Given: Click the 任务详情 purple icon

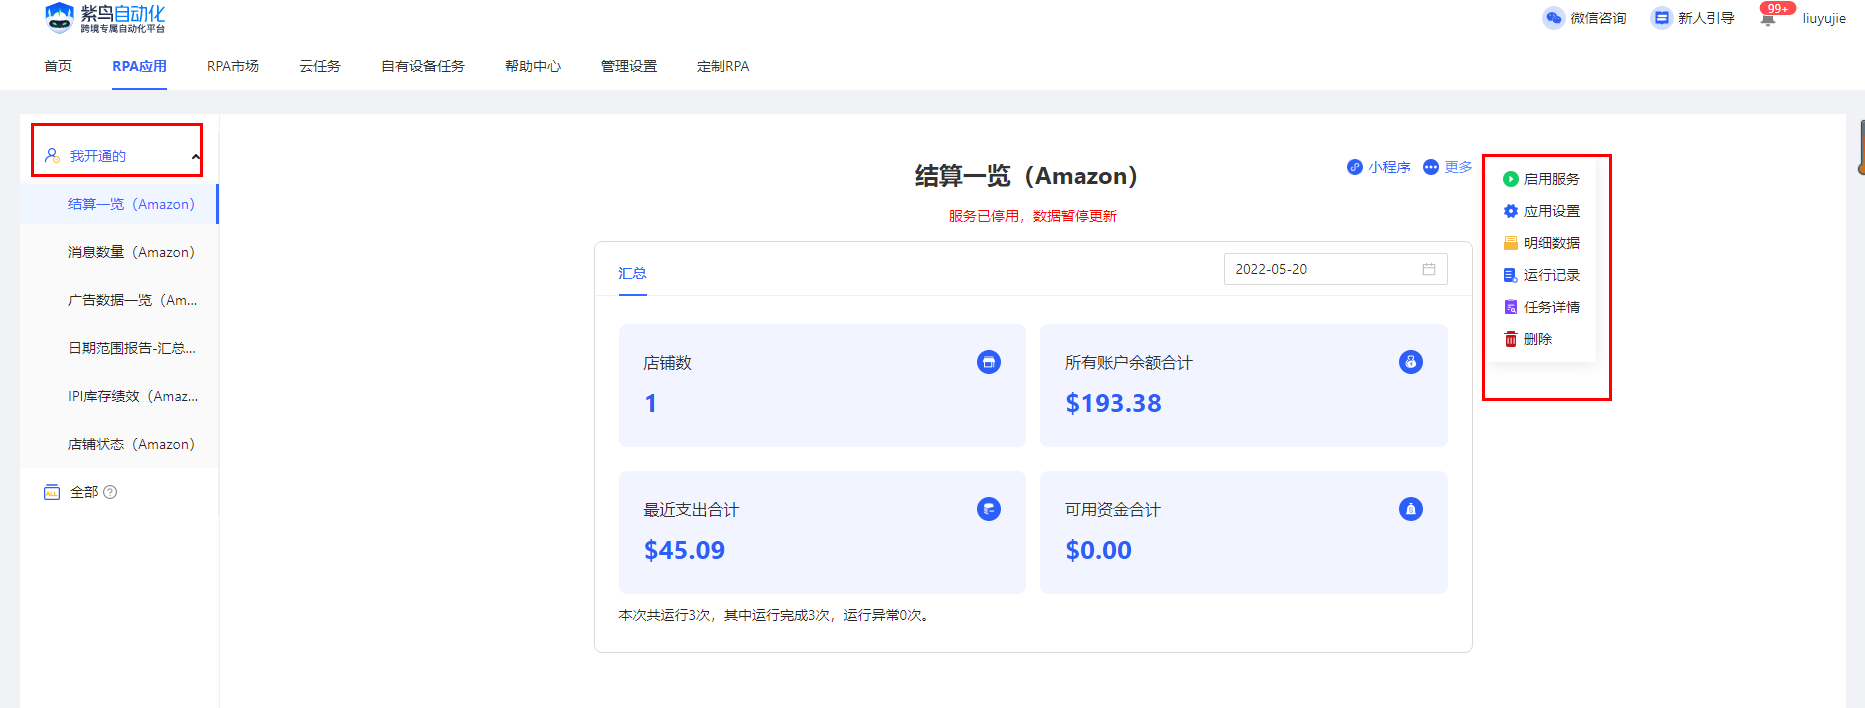Looking at the screenshot, I should point(1511,307).
